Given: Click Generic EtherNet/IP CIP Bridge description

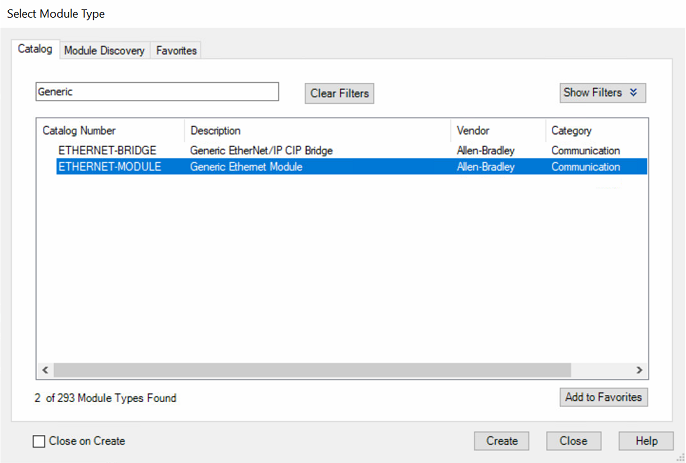Looking at the screenshot, I should click(261, 151).
